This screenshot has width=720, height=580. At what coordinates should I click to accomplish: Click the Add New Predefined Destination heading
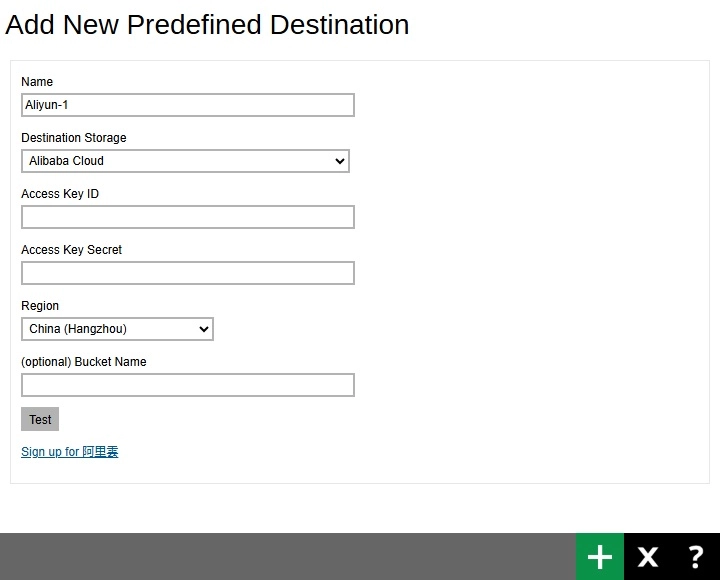pyautogui.click(x=207, y=25)
